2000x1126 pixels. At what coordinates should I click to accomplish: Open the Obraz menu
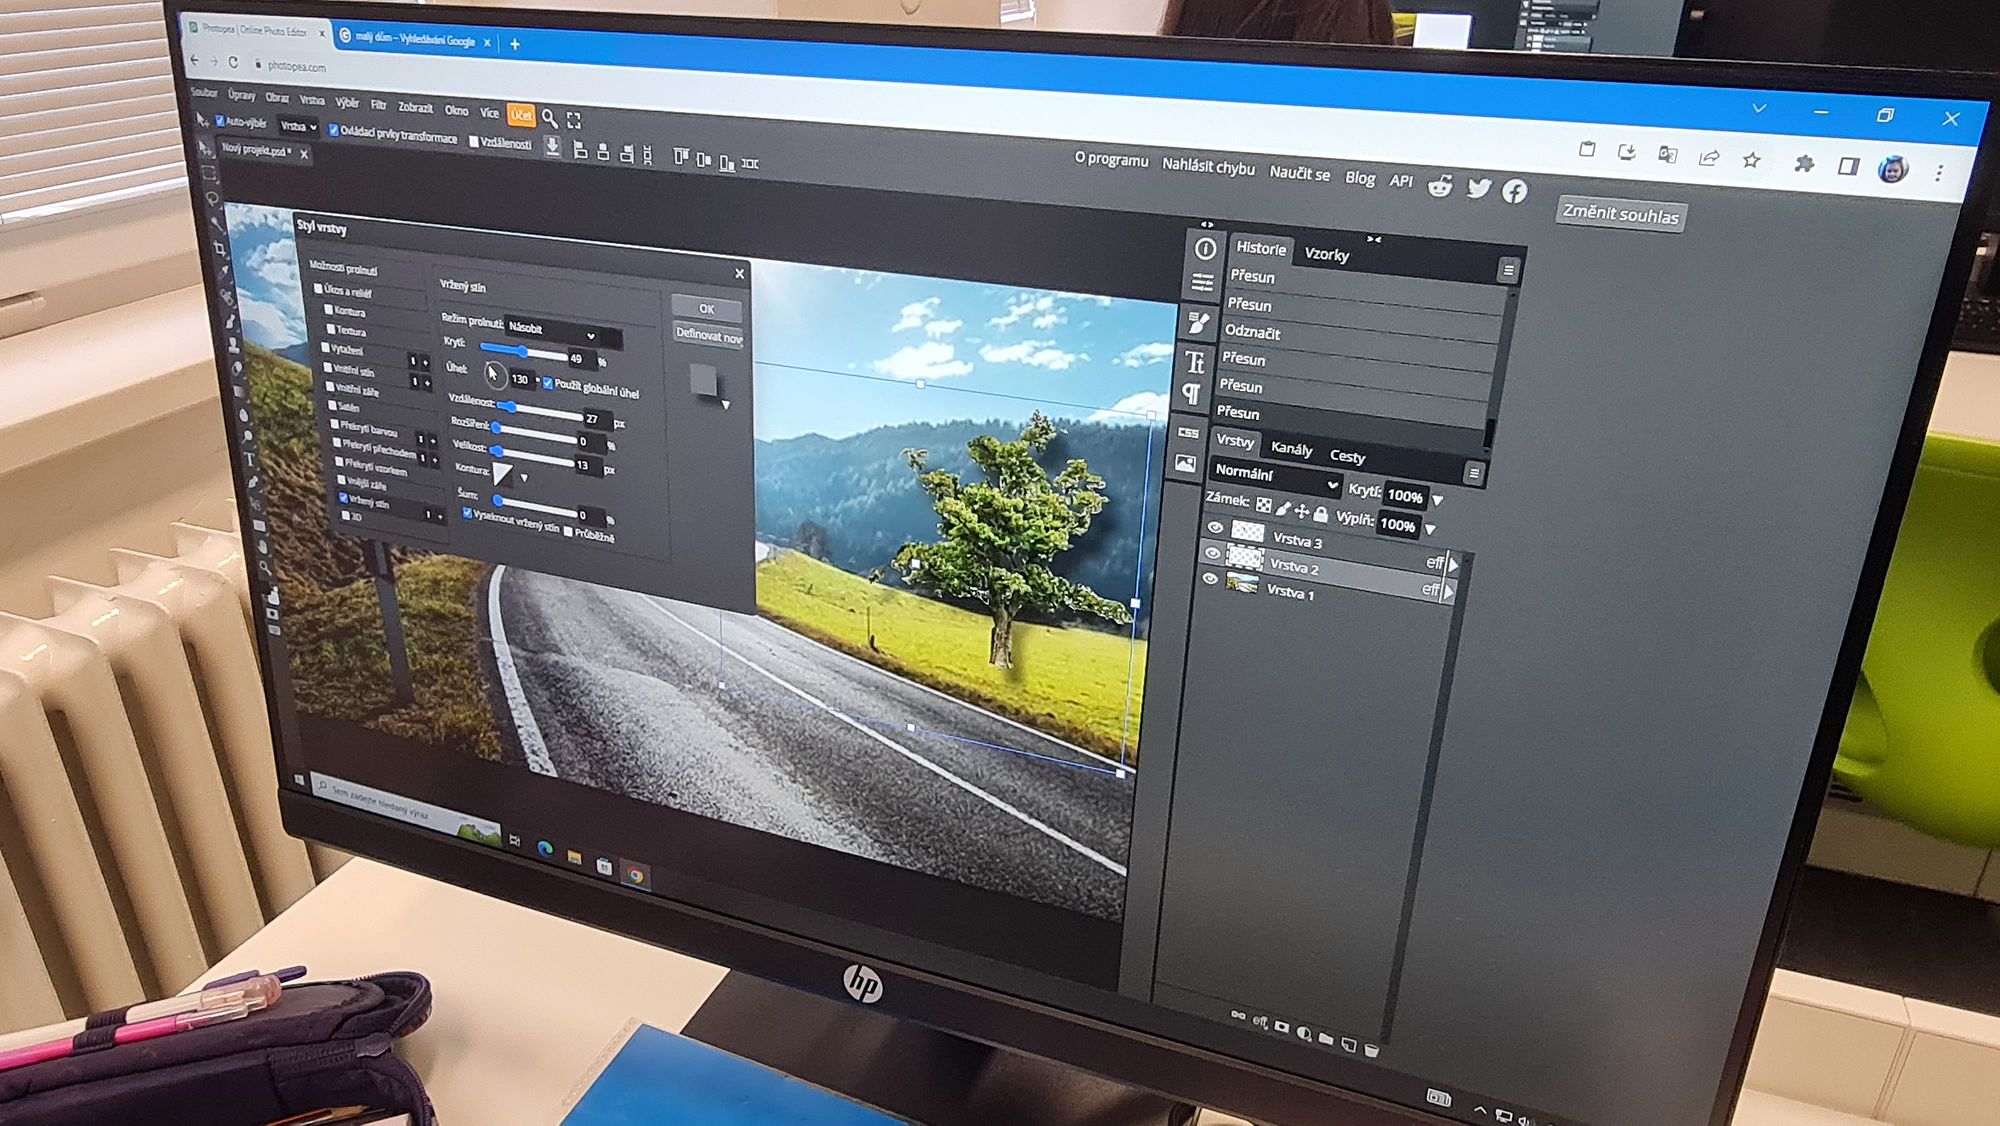coord(277,98)
